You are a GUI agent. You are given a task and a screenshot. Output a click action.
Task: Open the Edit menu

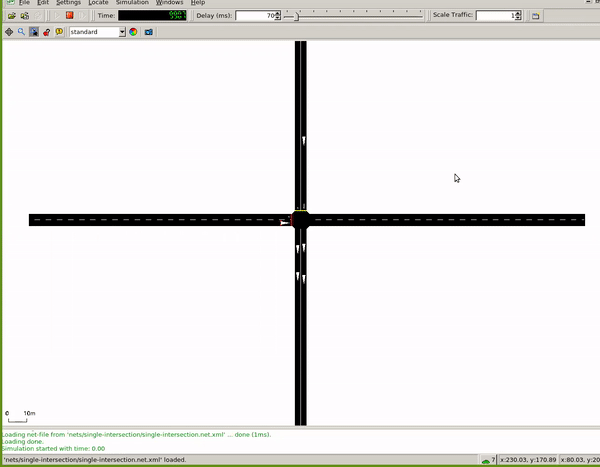tap(42, 2)
